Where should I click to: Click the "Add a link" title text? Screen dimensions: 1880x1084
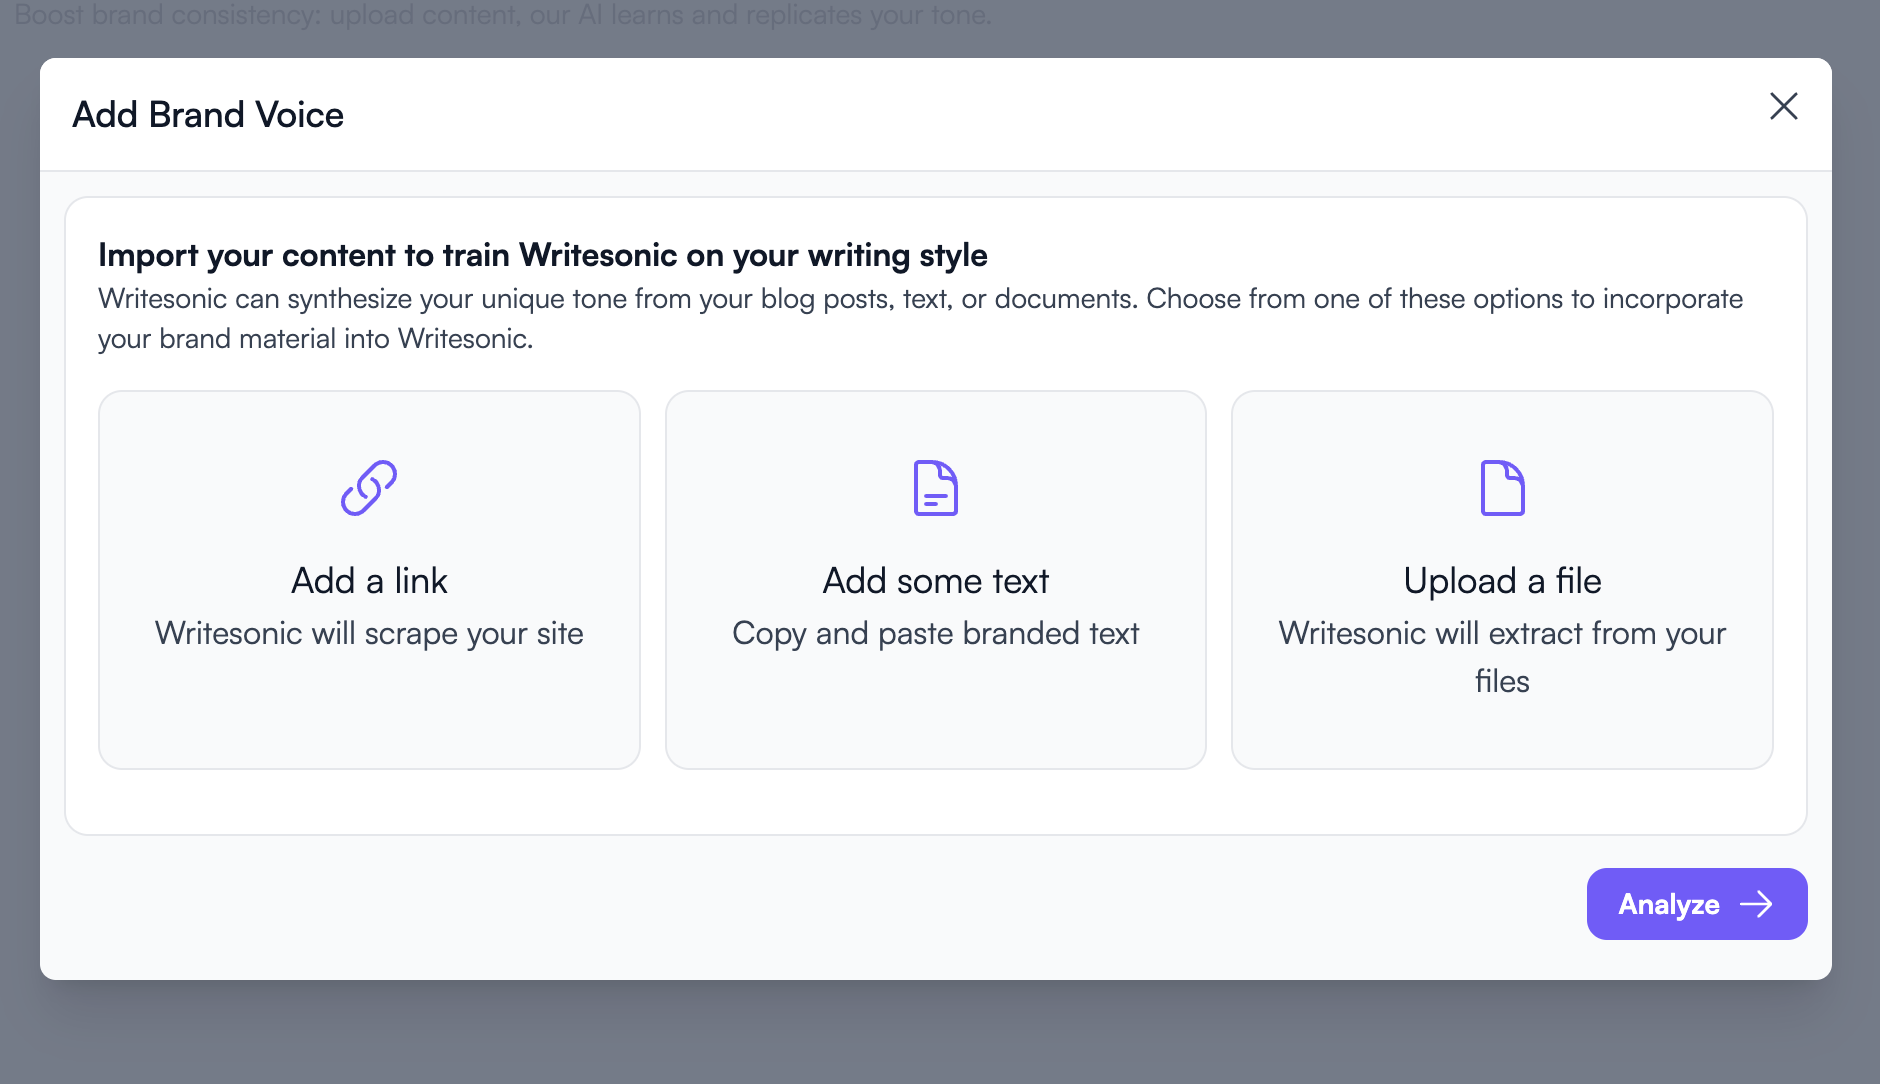(369, 581)
